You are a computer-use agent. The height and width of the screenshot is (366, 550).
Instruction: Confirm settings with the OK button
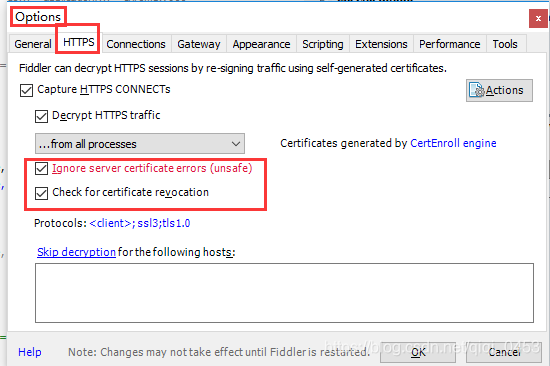coord(418,352)
